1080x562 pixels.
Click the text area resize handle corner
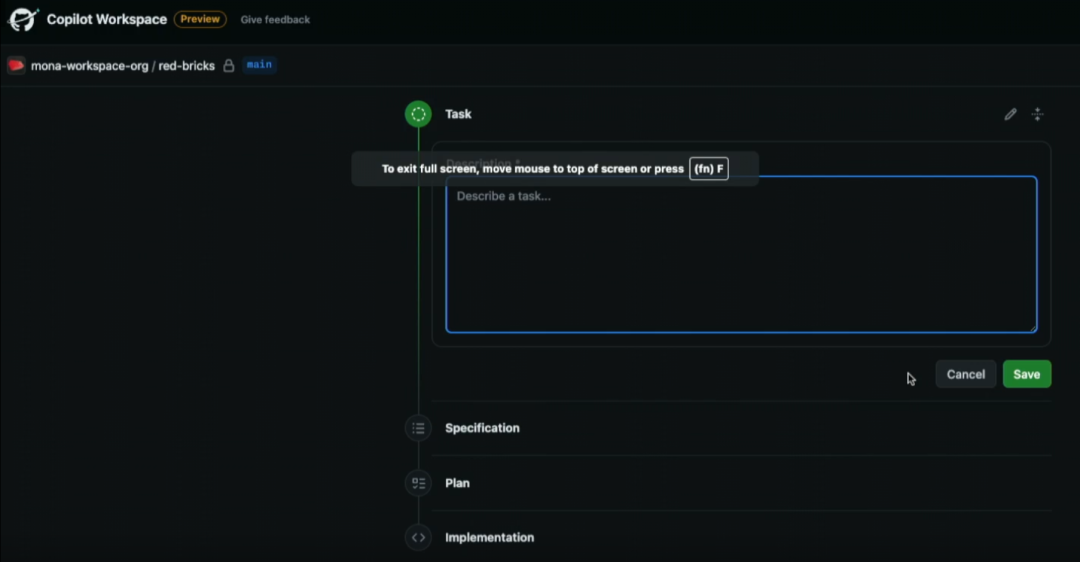tap(1032, 329)
